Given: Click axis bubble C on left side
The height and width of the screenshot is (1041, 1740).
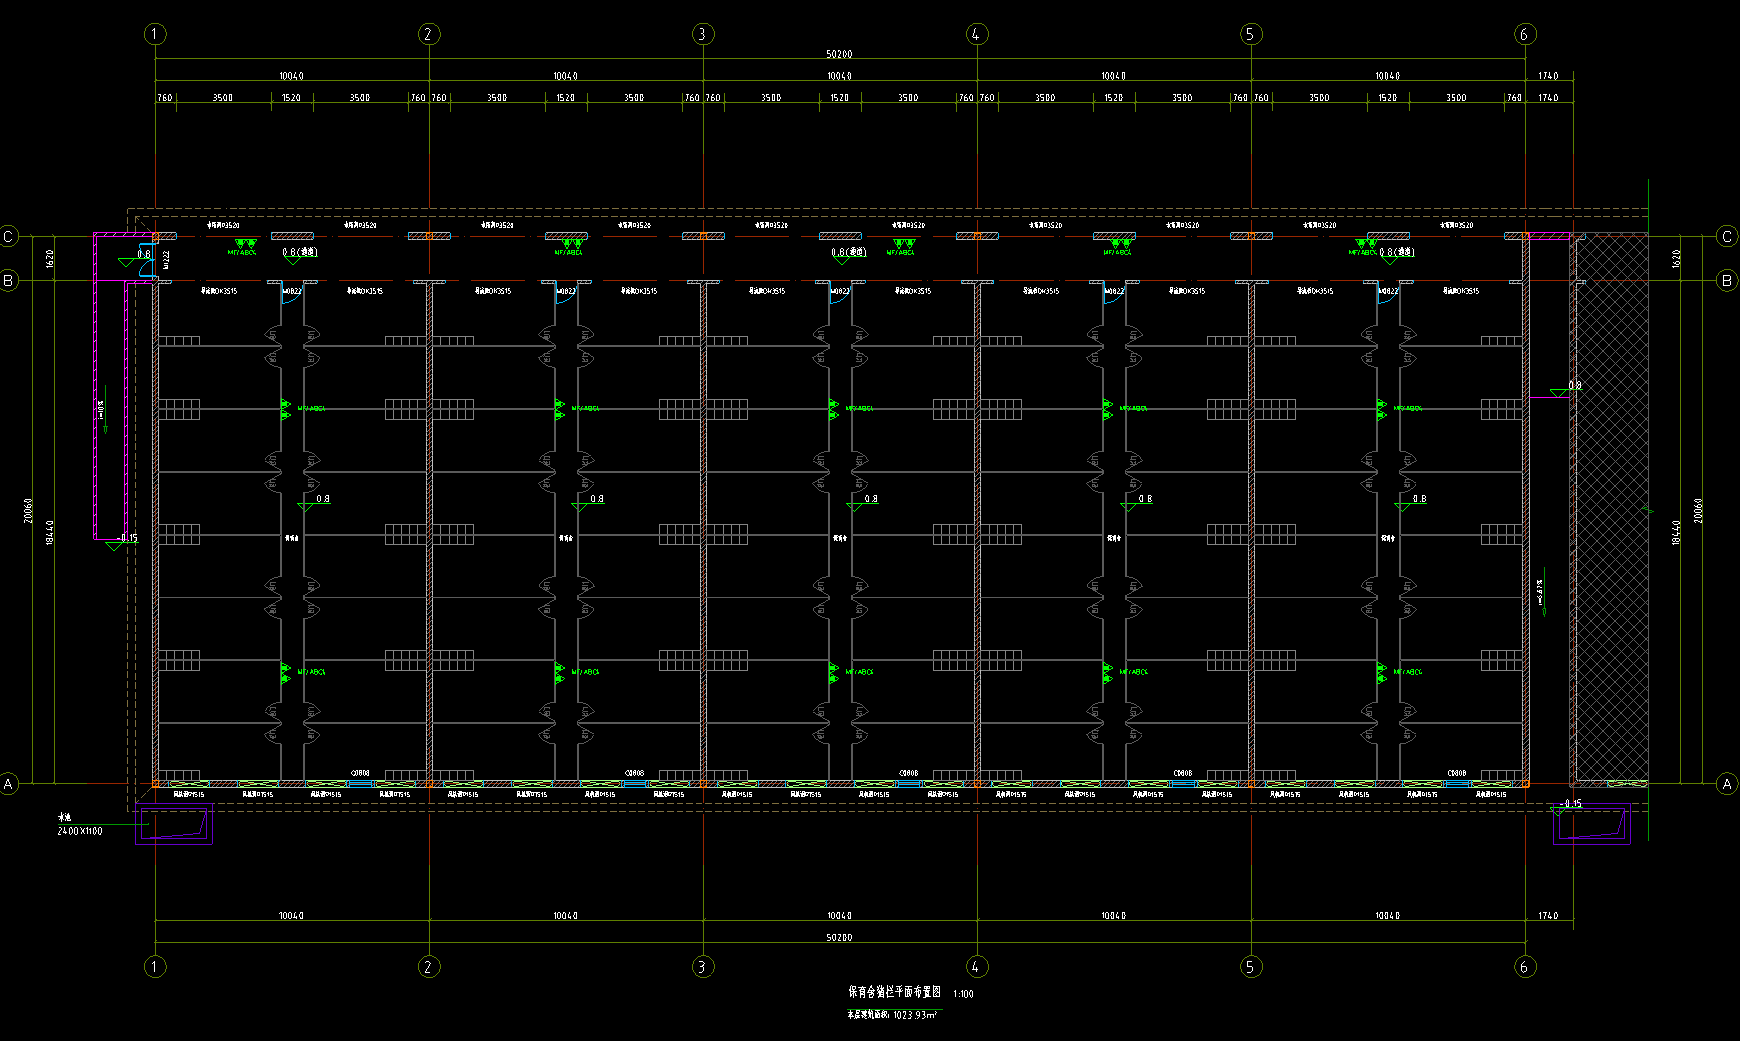Looking at the screenshot, I should tap(9, 237).
